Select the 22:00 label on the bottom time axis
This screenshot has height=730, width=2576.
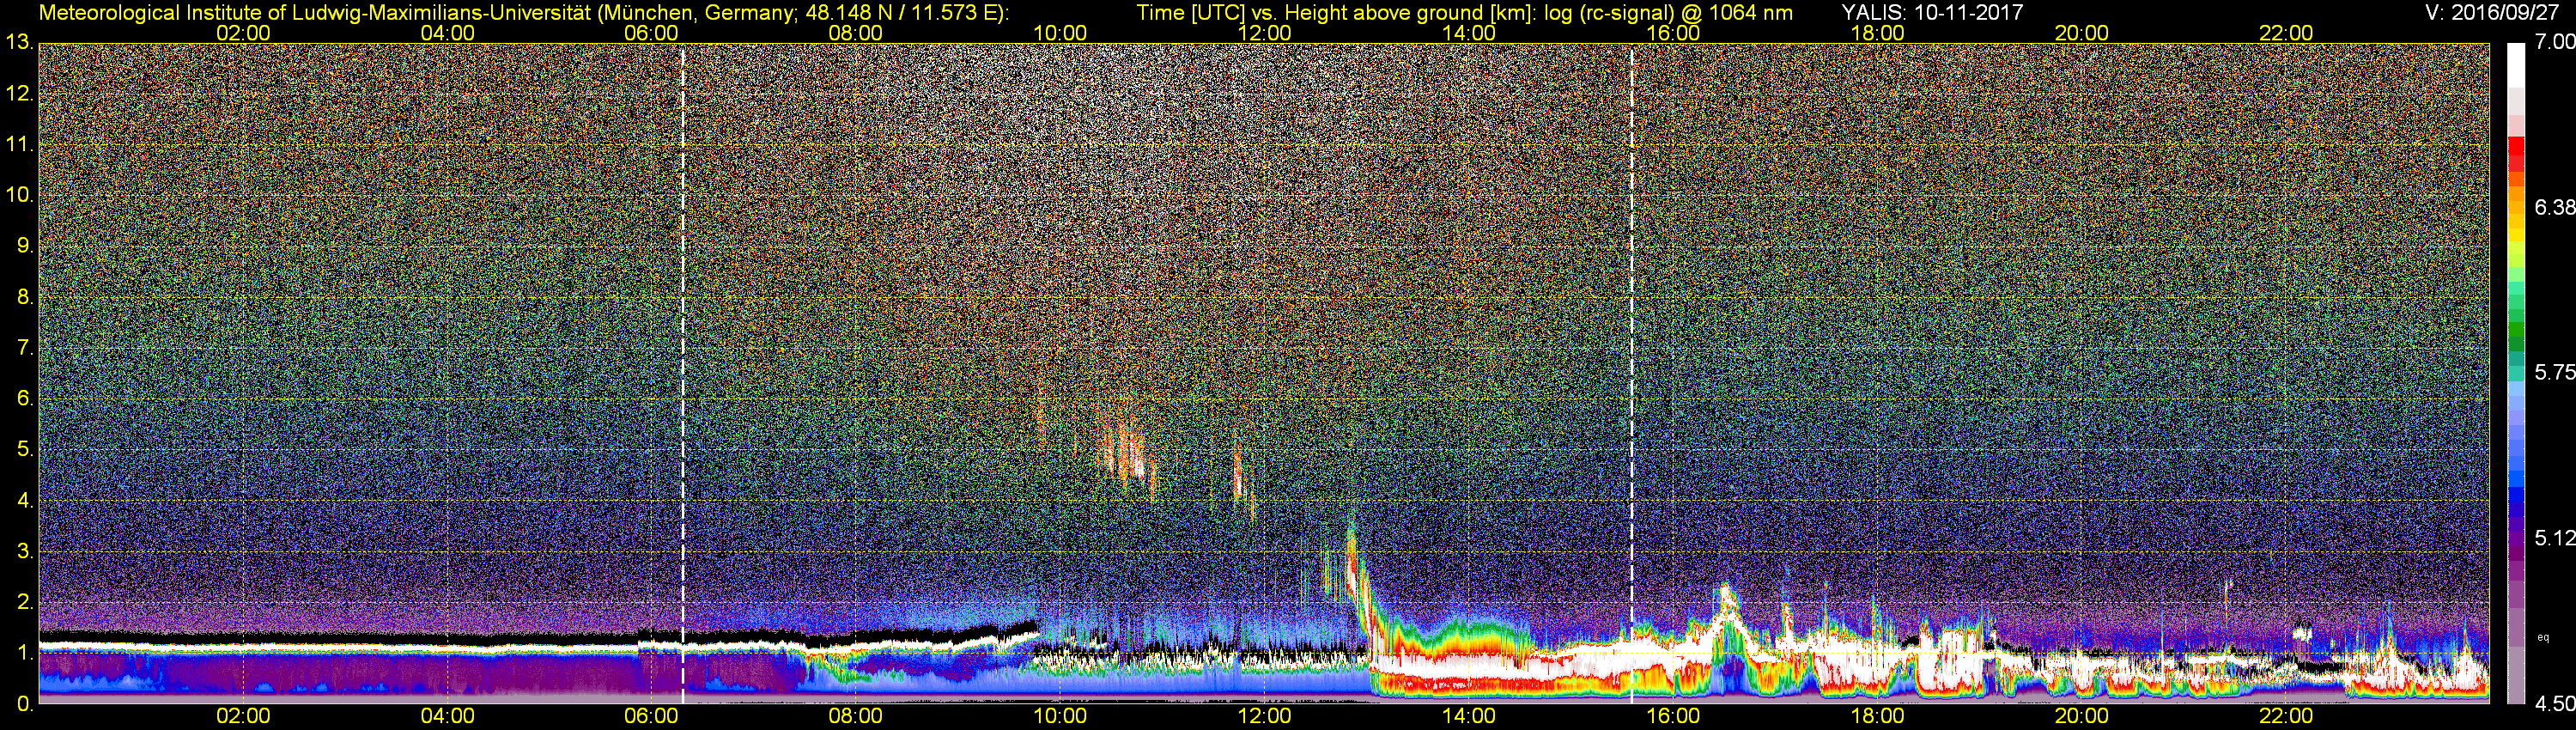pyautogui.click(x=2286, y=716)
